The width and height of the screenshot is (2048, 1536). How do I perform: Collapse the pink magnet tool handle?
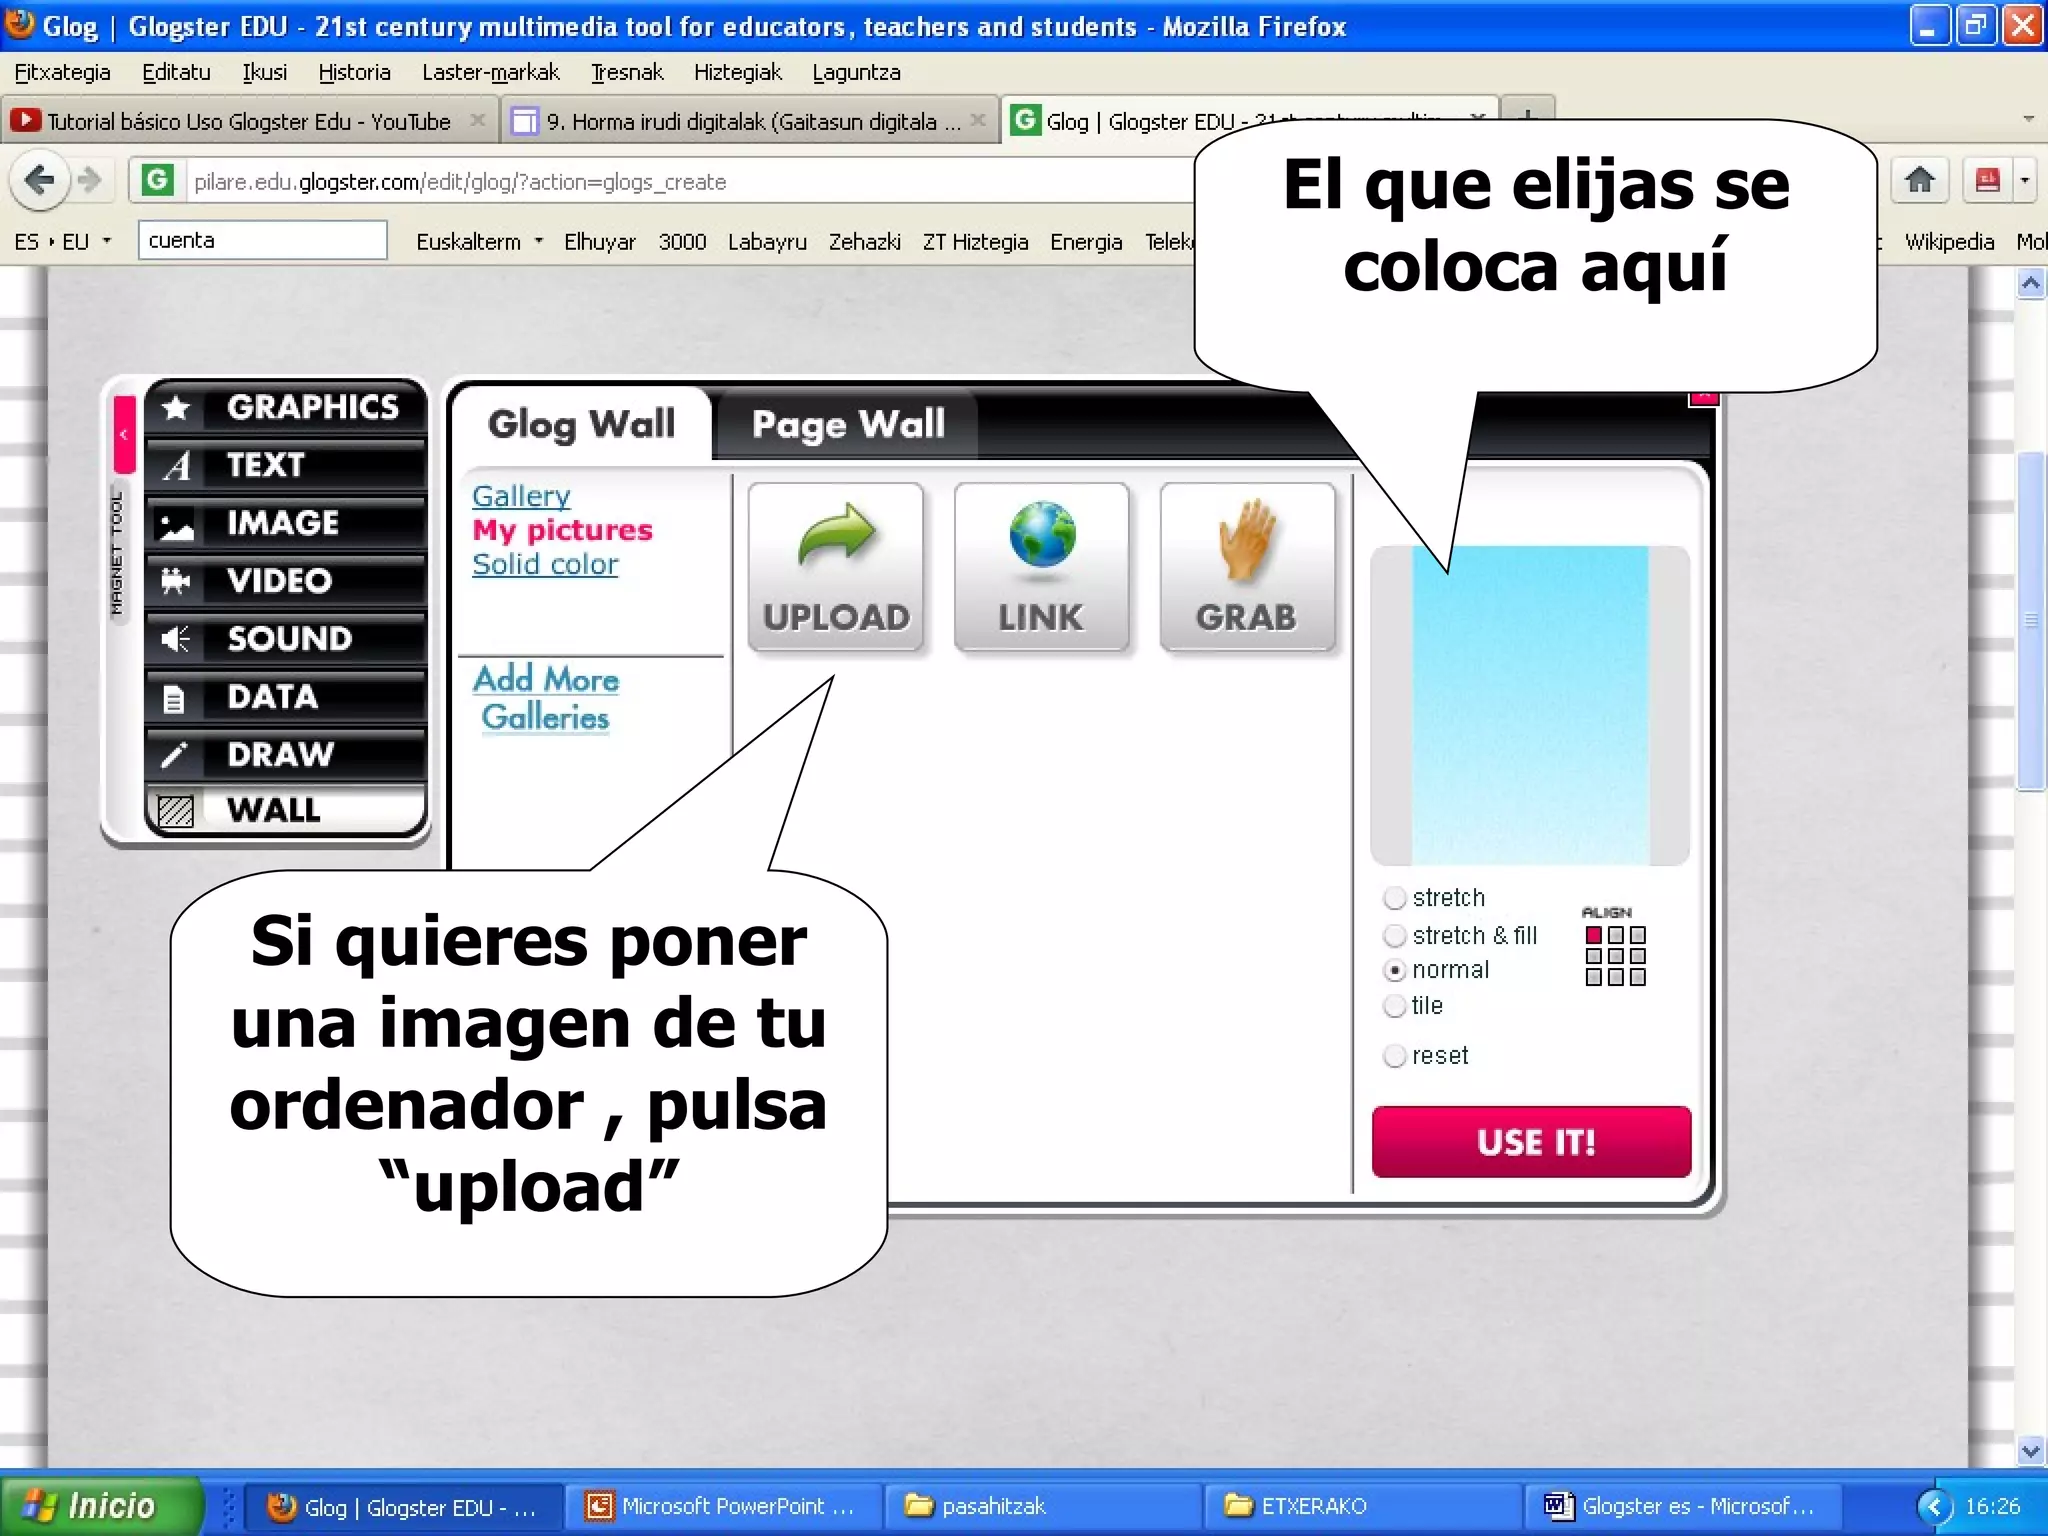tap(124, 435)
